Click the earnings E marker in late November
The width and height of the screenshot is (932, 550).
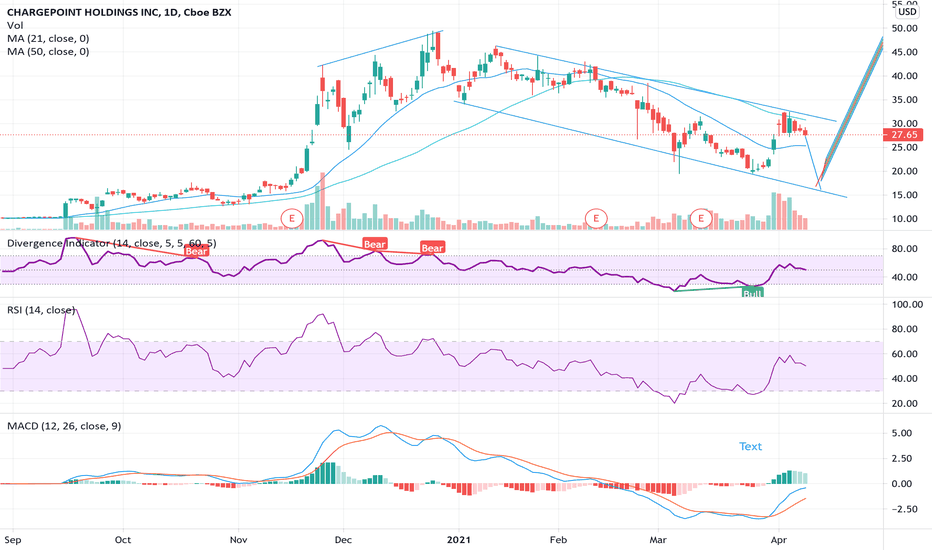click(x=292, y=218)
